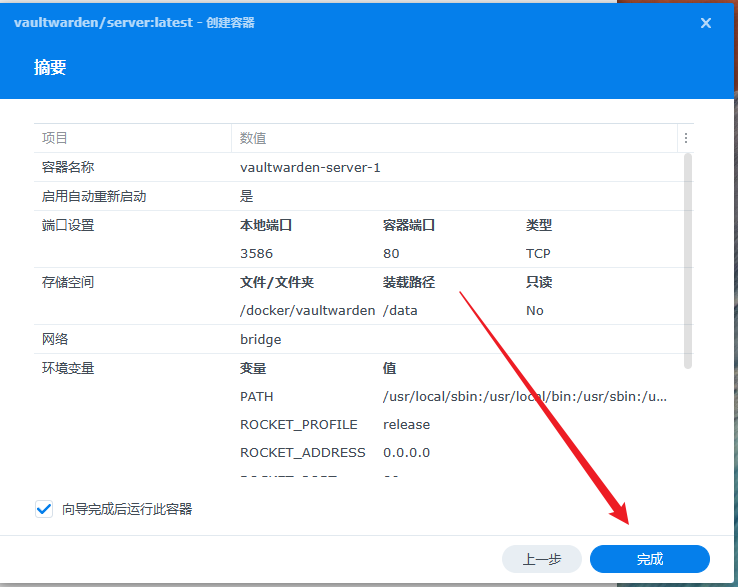
Task: Click the vaultwarden-server-1 container name value
Action: (x=310, y=167)
